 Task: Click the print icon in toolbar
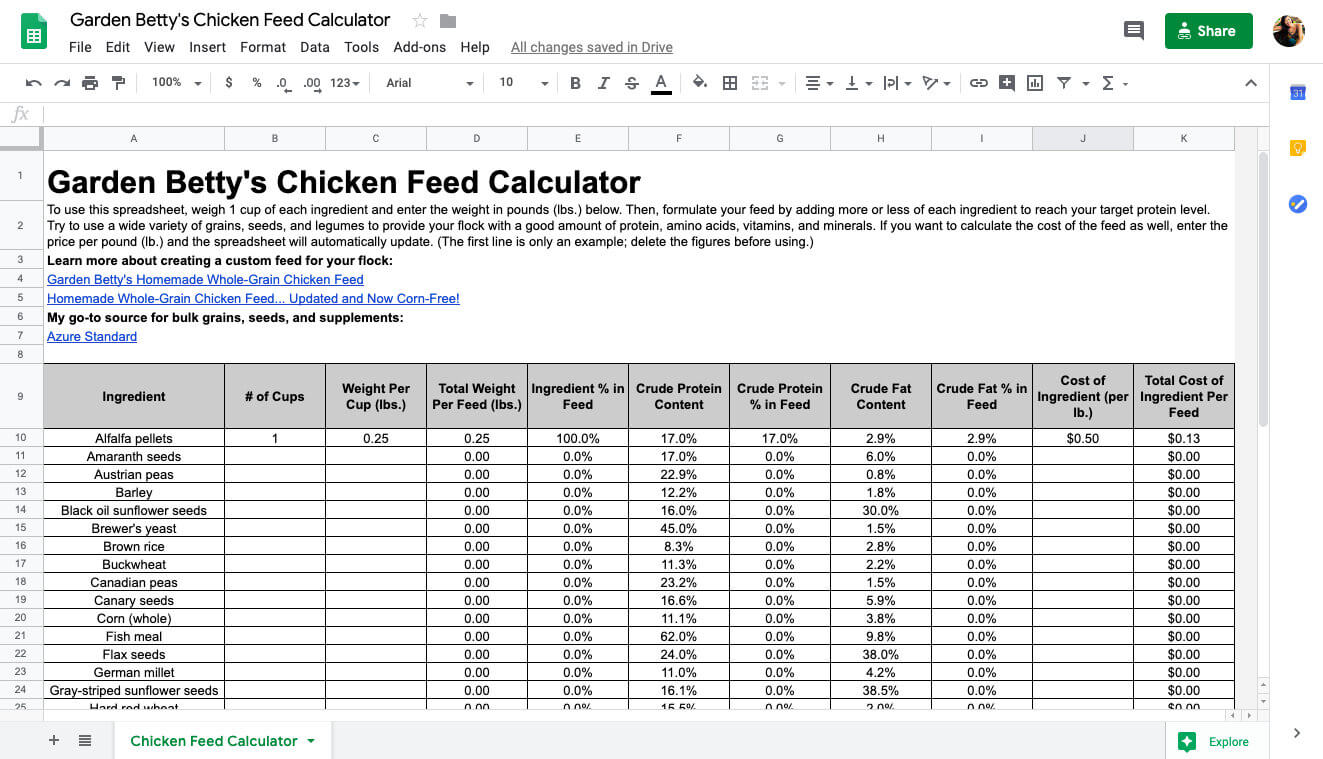point(90,83)
